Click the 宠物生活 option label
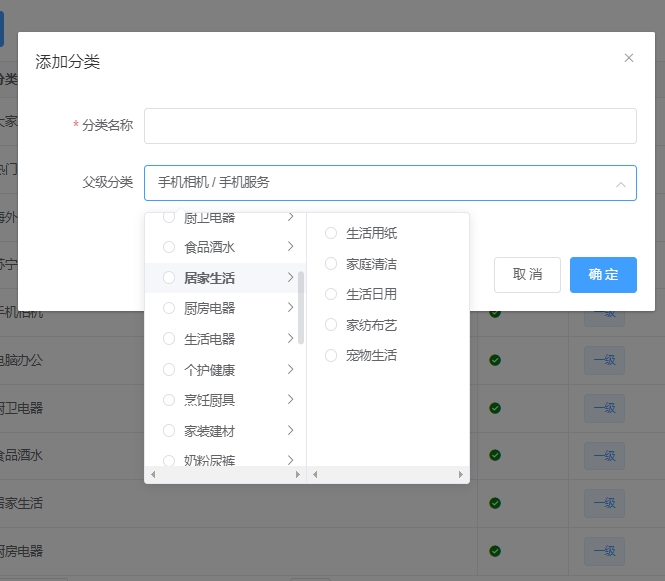The image size is (665, 581). 372,355
